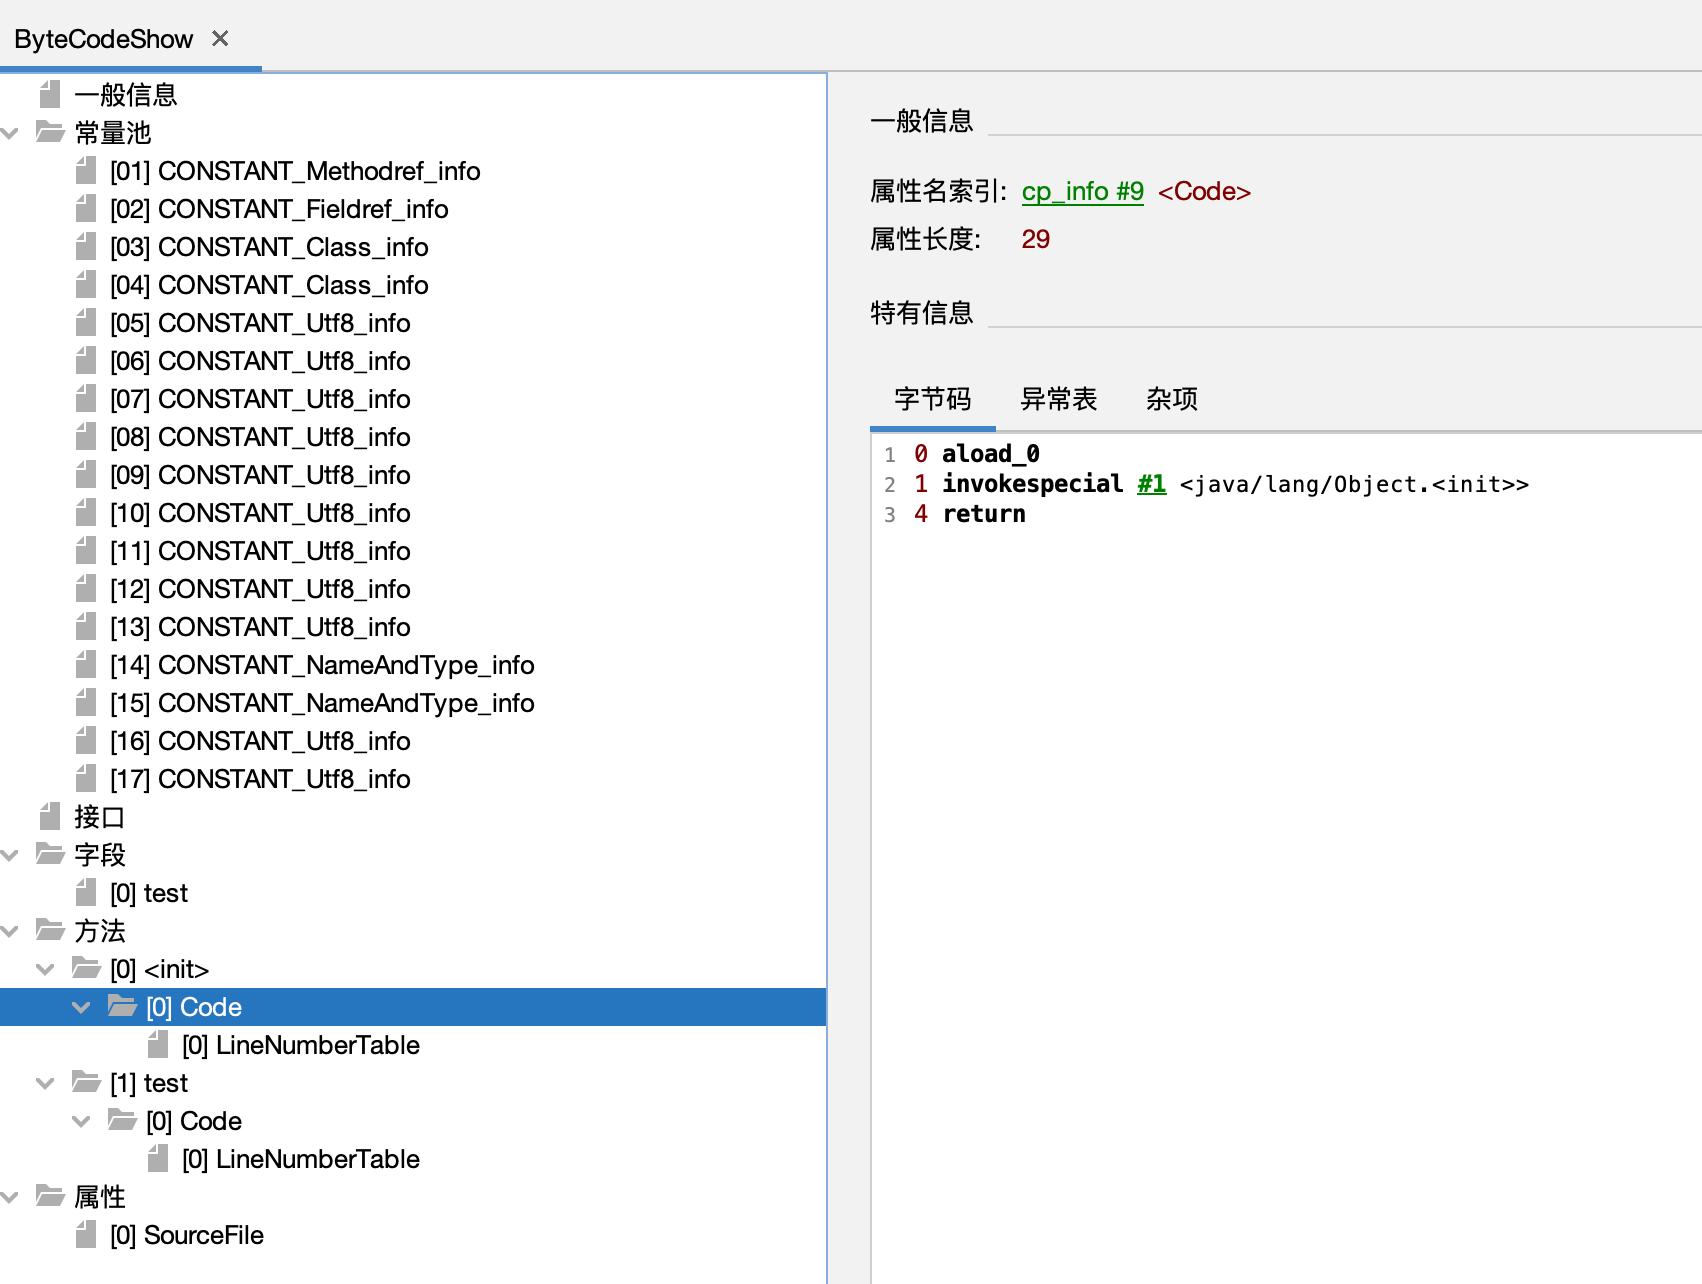The image size is (1702, 1284).
Task: Select the 字节码 bytecode tab
Action: click(x=932, y=399)
